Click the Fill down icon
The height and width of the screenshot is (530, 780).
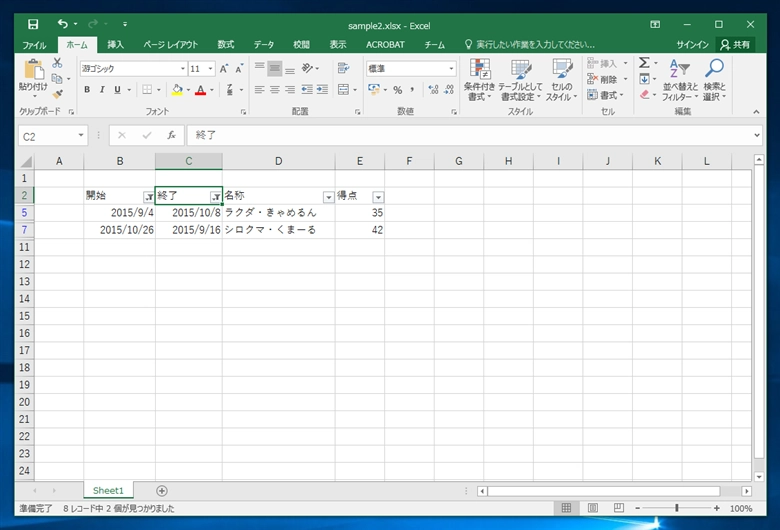[644, 79]
